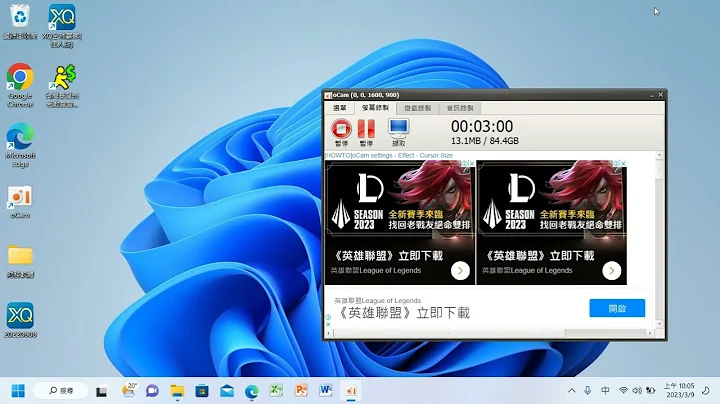Open the Wi-Fi network icon in the tray

click(623, 391)
